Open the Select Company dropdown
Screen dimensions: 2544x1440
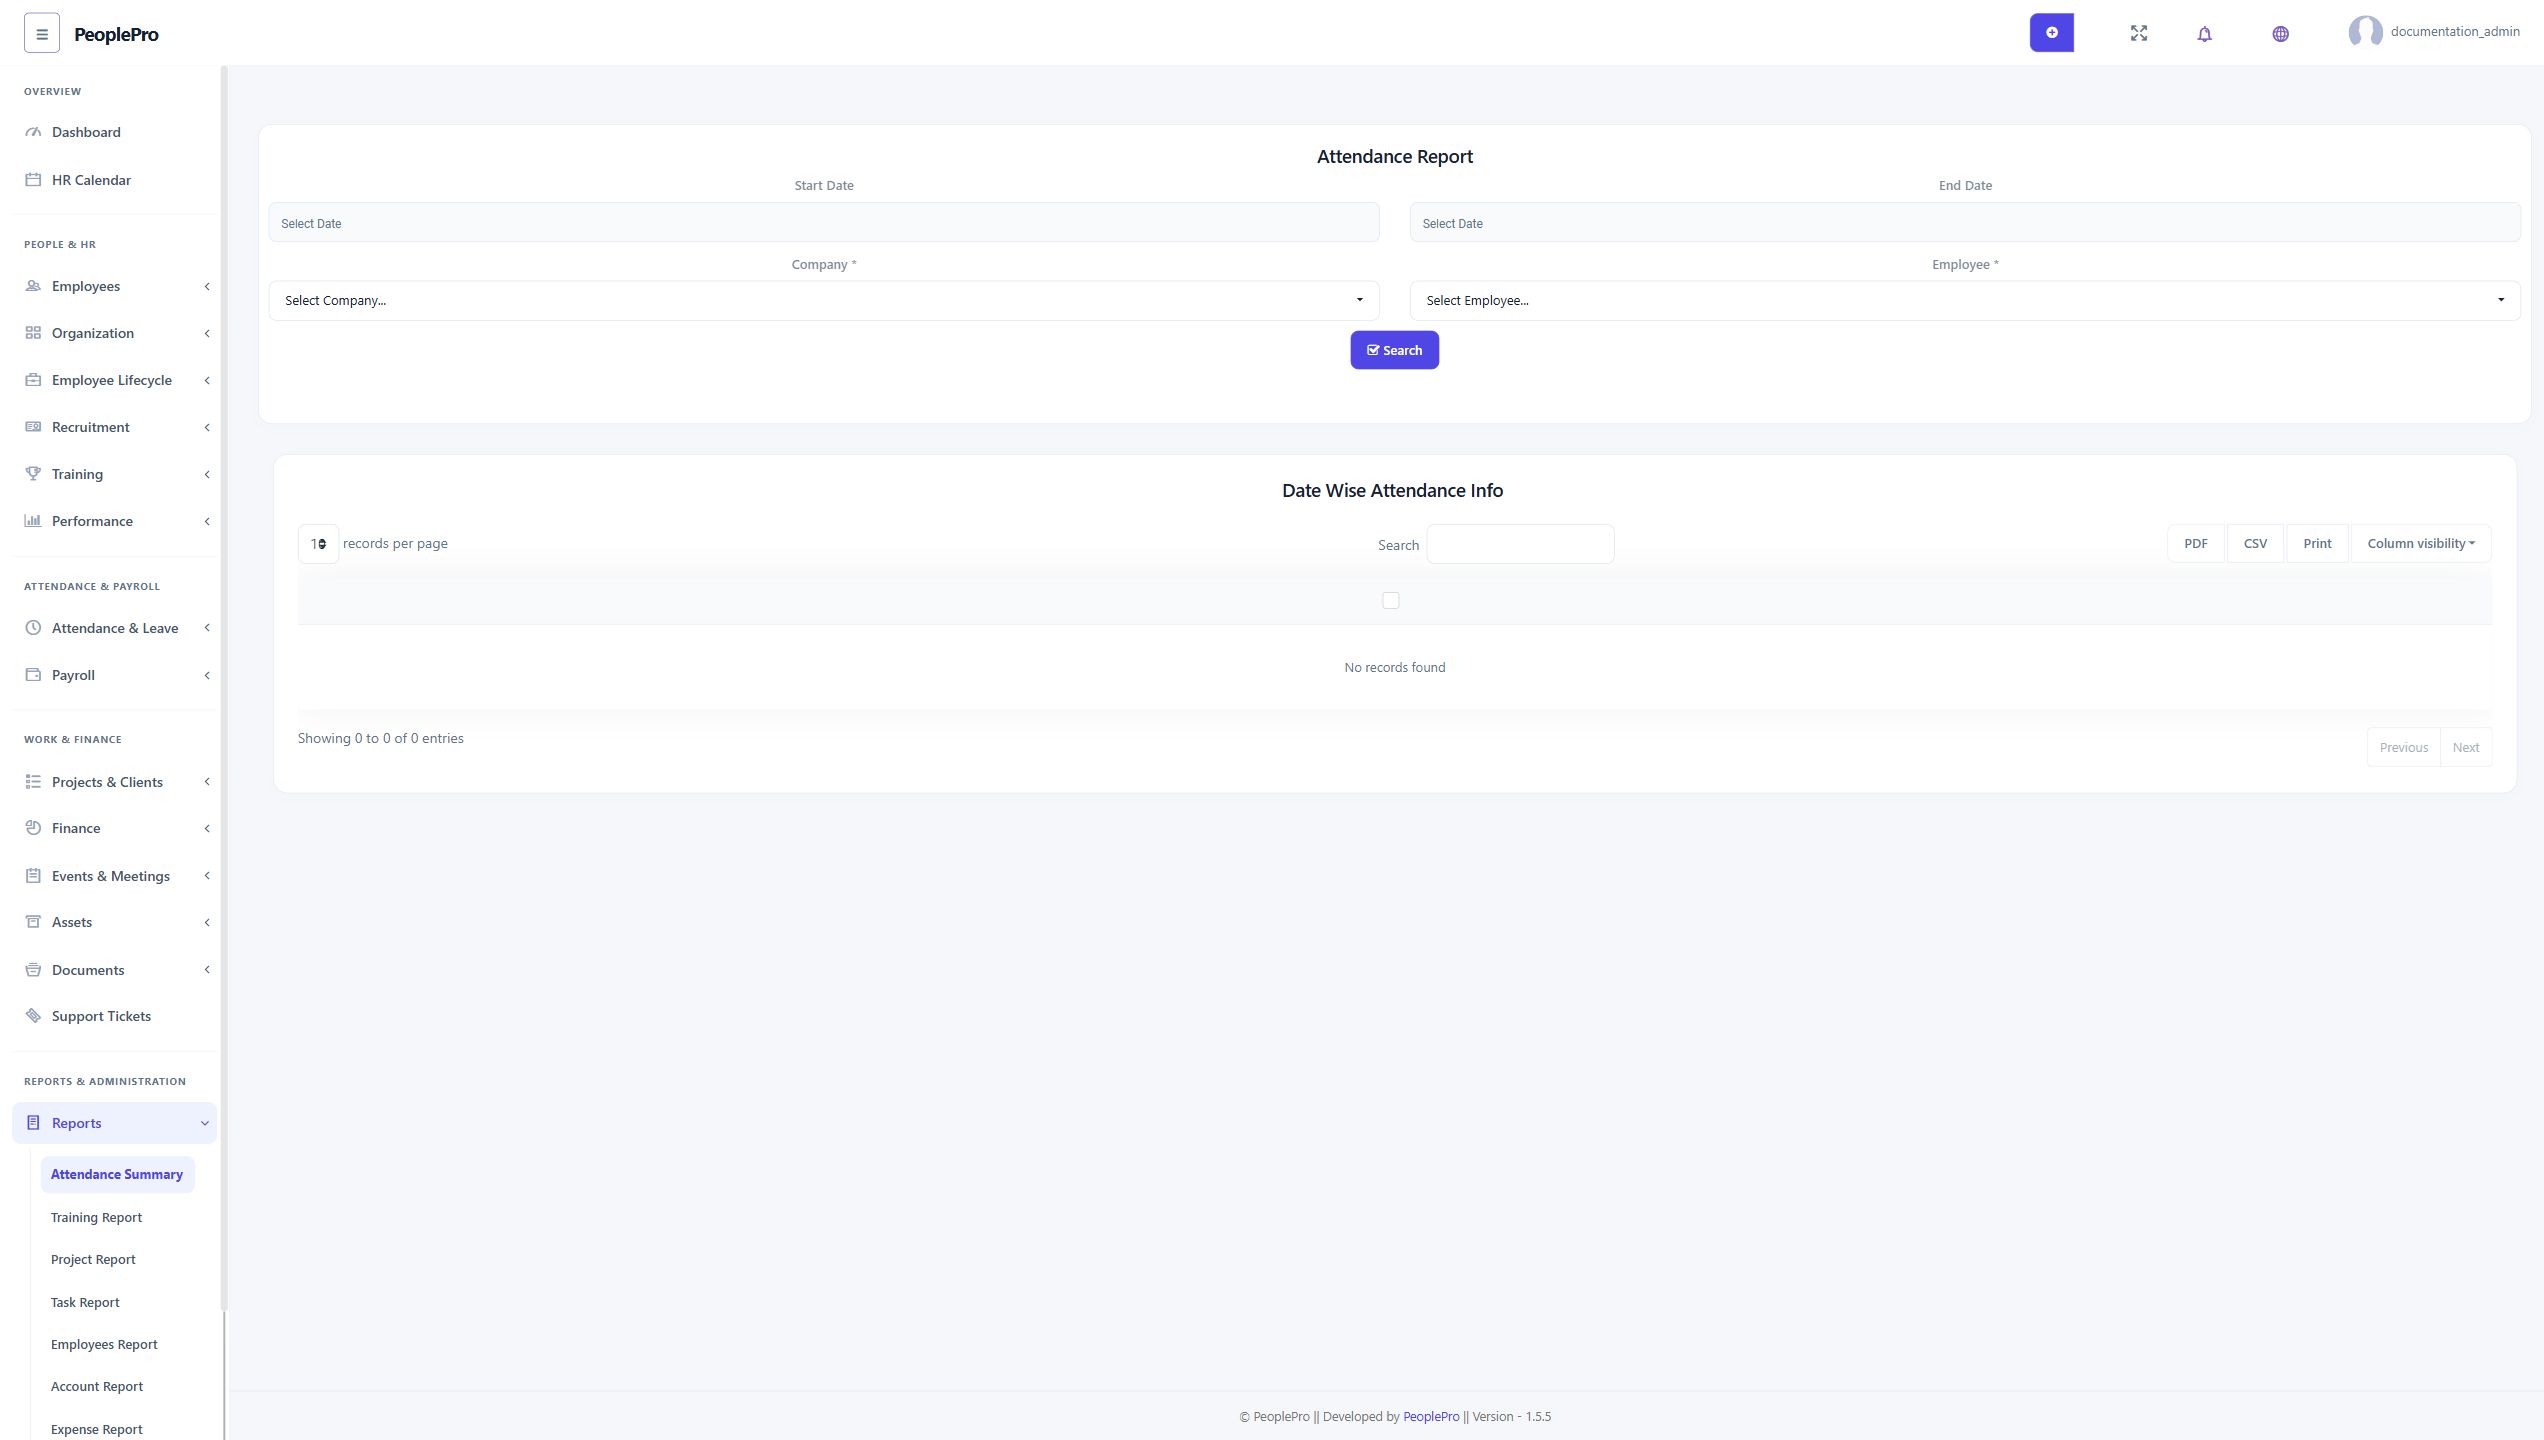tap(824, 300)
